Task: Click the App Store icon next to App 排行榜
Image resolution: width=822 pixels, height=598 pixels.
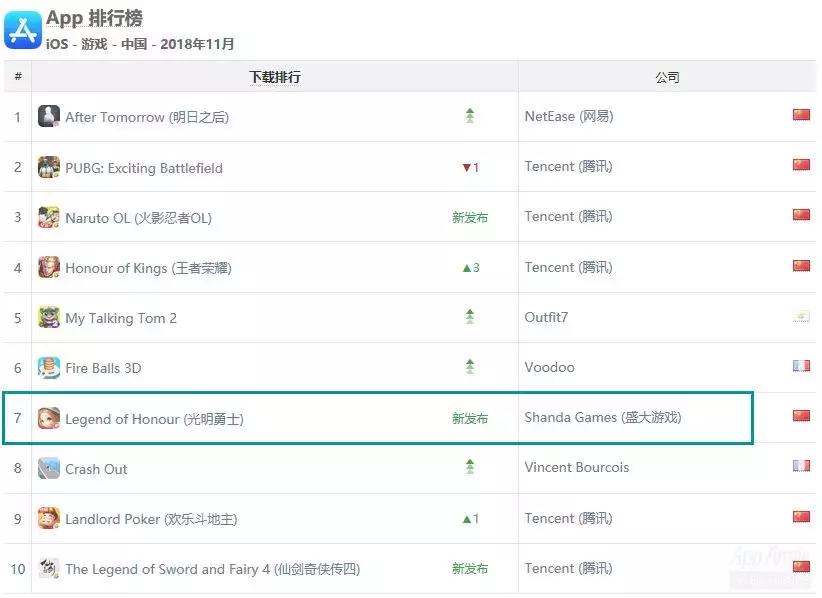Action: (22, 26)
